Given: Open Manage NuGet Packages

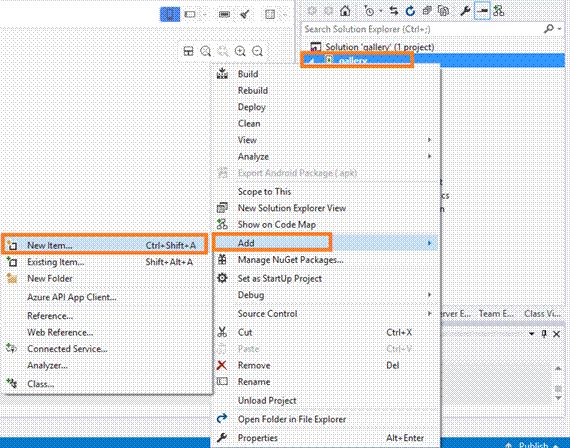Looking at the screenshot, I should point(325,260).
